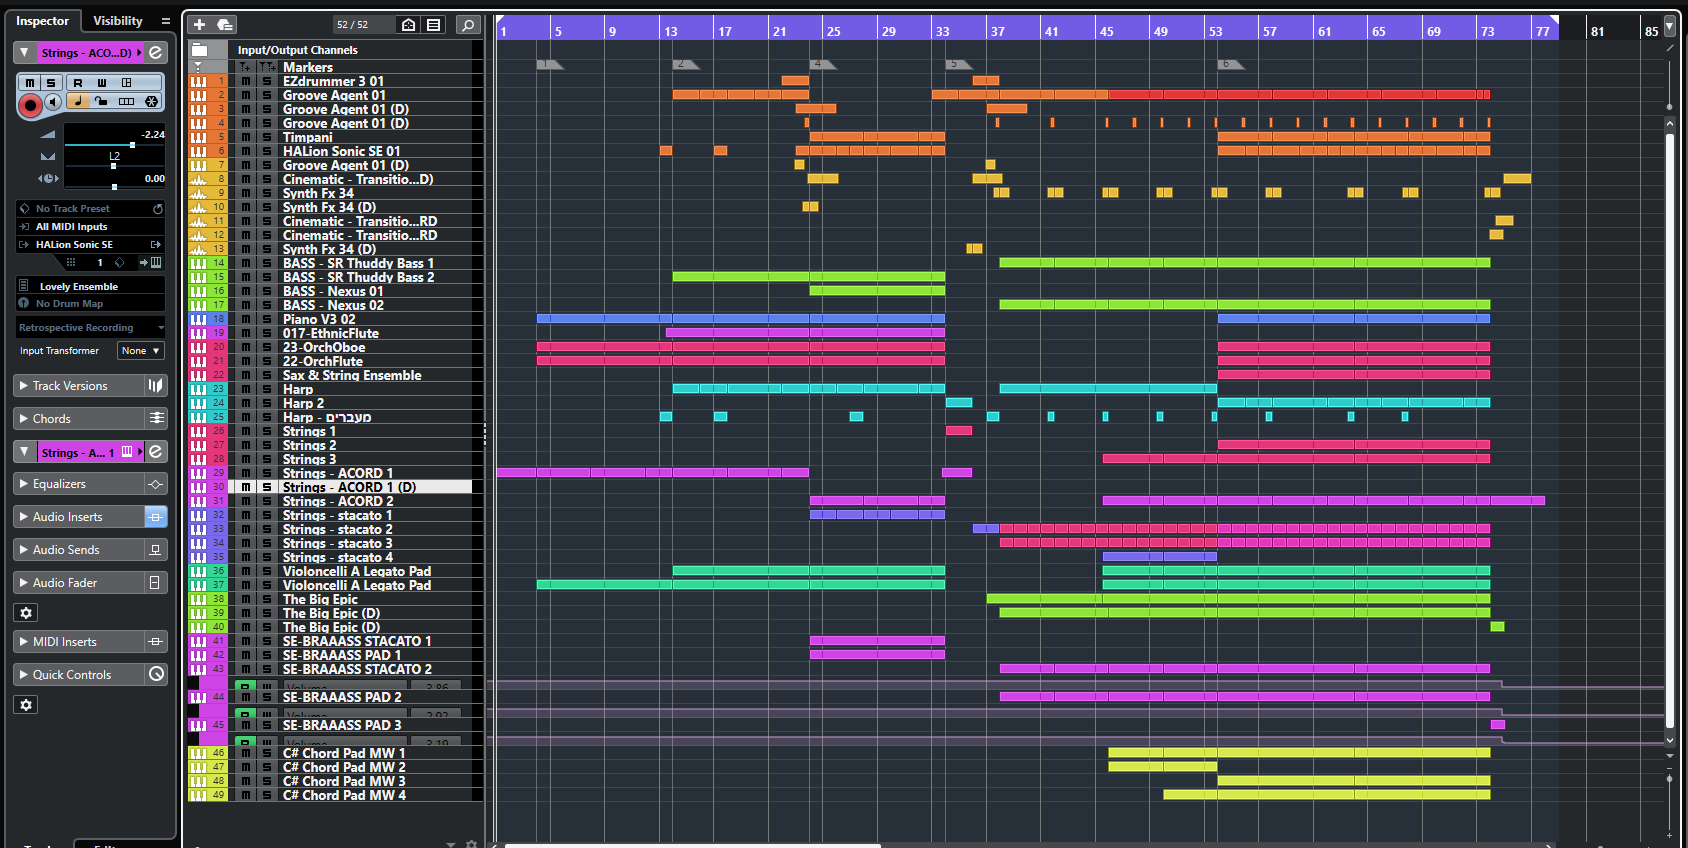The width and height of the screenshot is (1688, 848).
Task: Click the Audio Sends bypass icon
Action: coord(156,549)
